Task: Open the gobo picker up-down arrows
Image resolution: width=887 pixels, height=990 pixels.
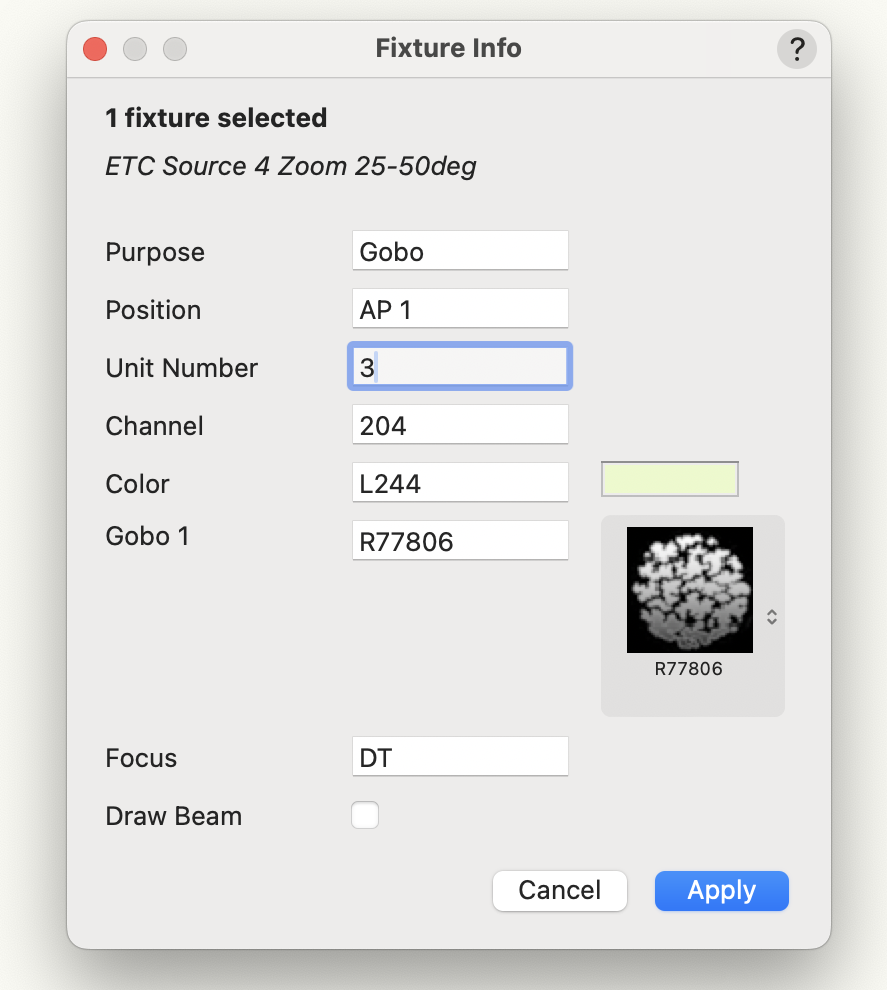Action: pyautogui.click(x=771, y=617)
